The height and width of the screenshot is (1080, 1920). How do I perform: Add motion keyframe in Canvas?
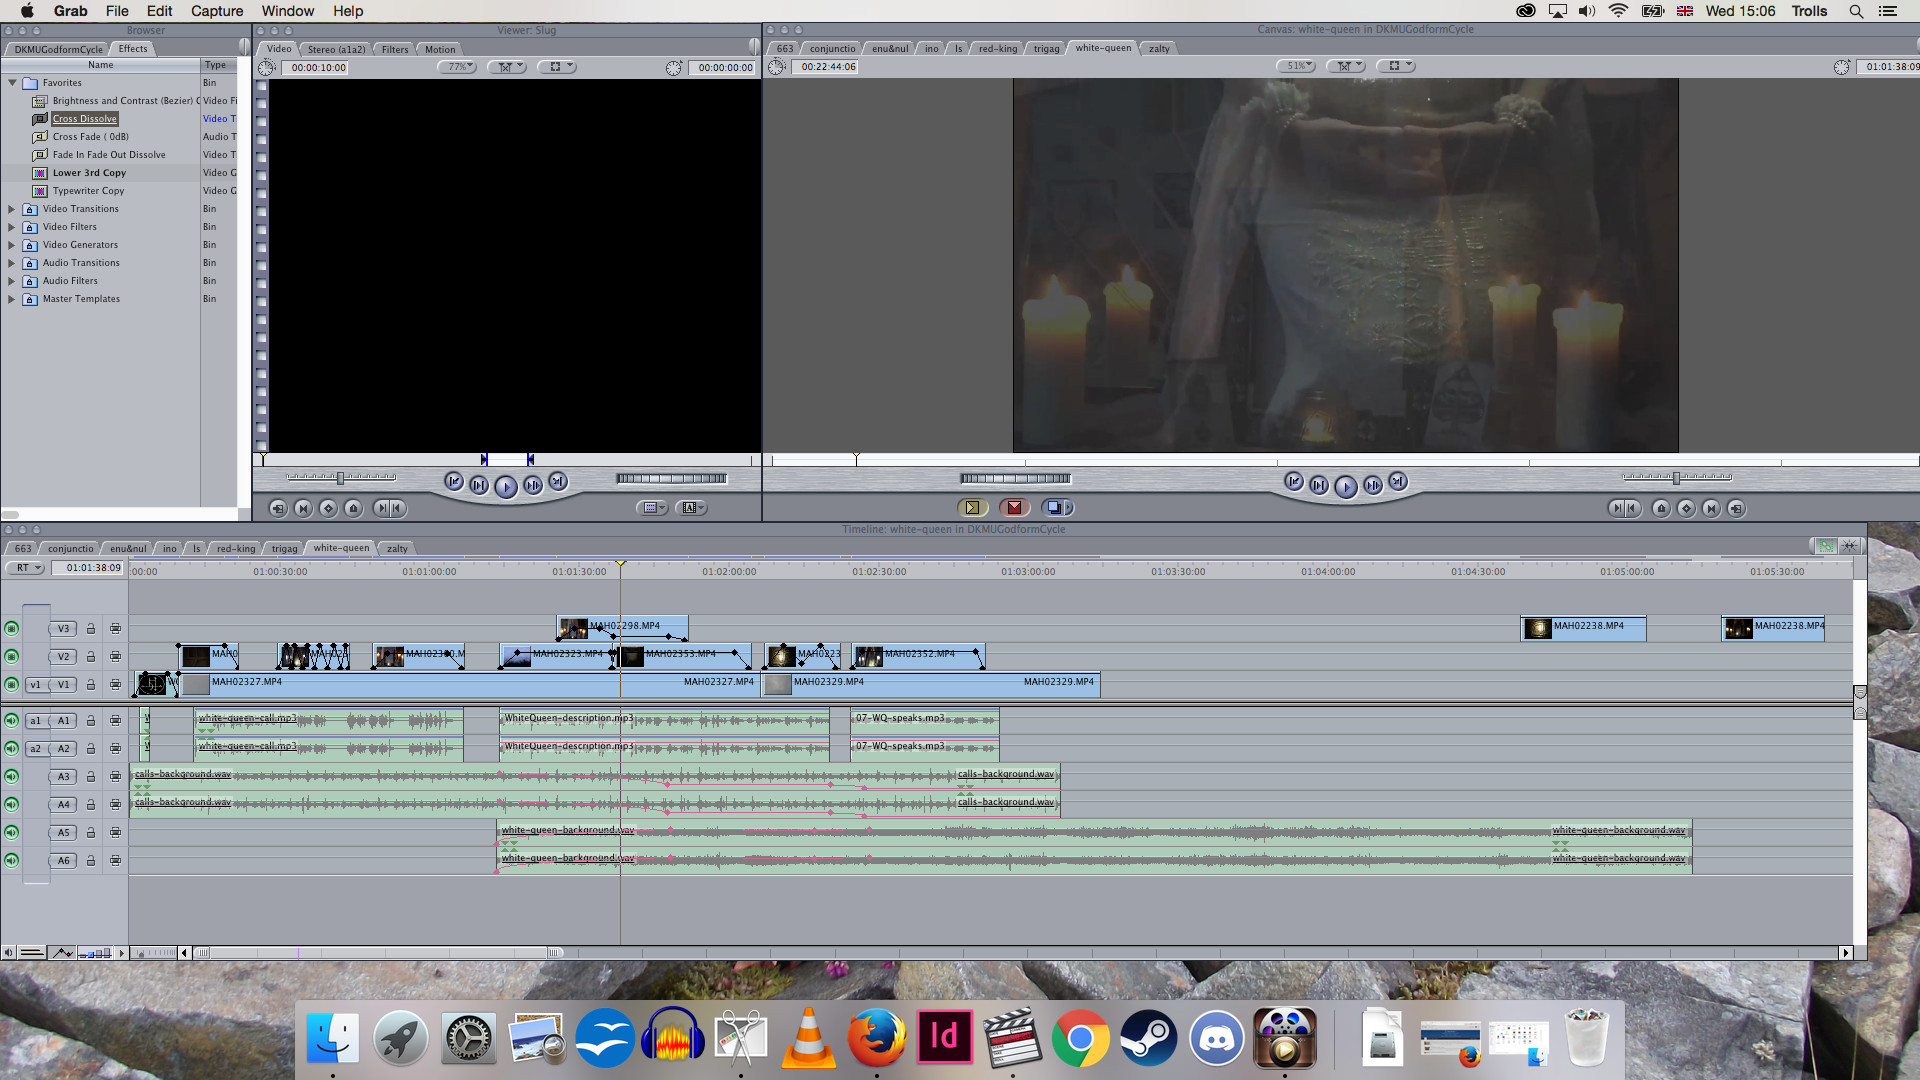[x=1686, y=508]
